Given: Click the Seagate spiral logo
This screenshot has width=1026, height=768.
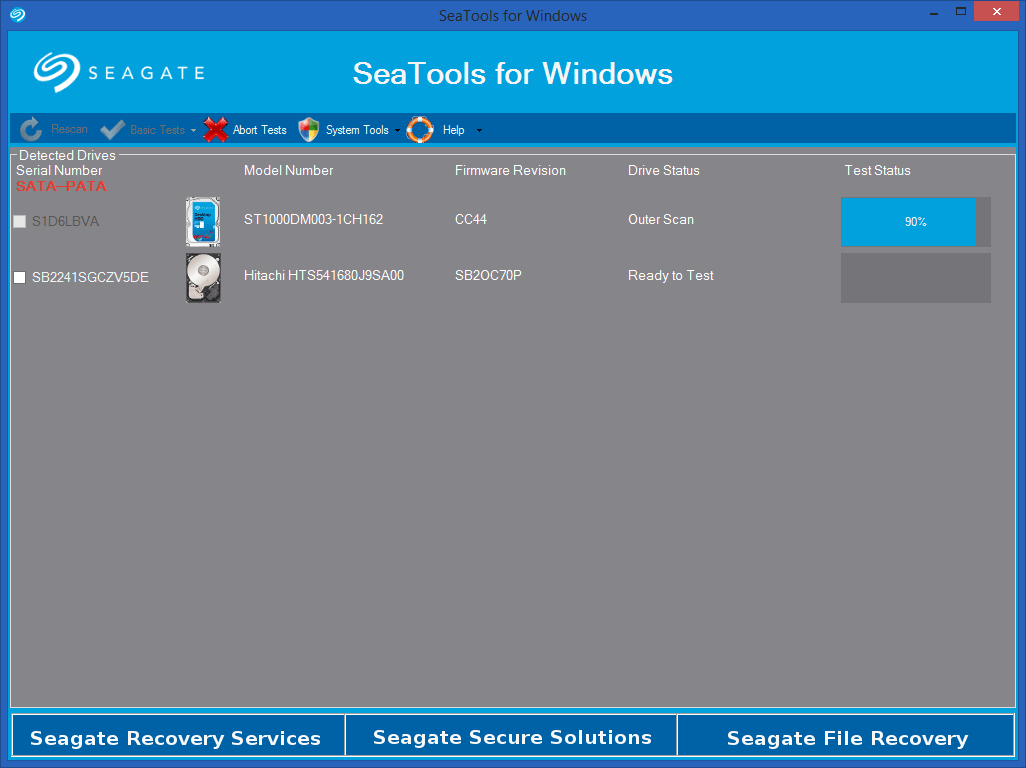Looking at the screenshot, I should 59,71.
